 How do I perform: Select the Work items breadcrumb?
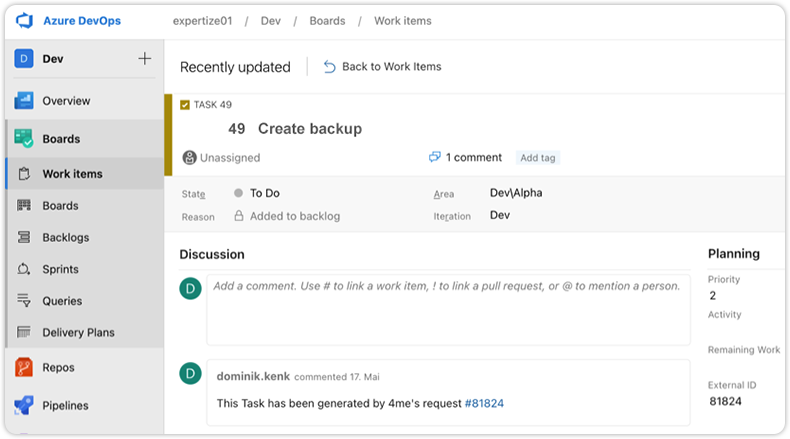[403, 21]
